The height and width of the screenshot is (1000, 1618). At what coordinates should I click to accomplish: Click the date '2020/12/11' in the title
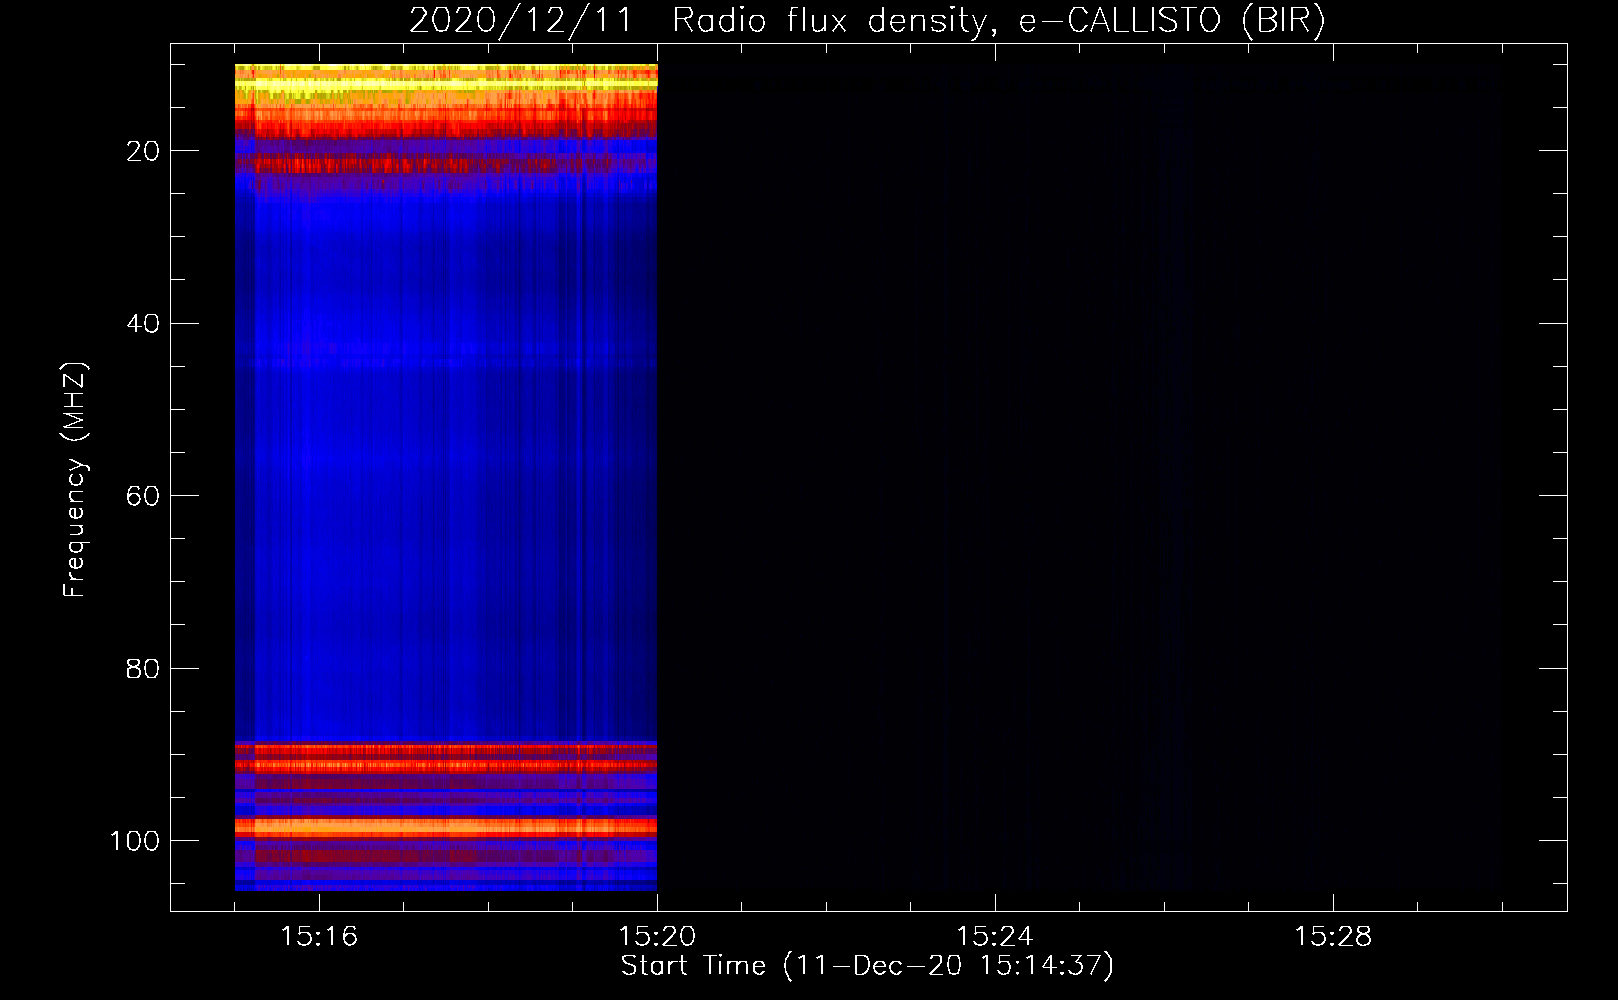pyautogui.click(x=521, y=21)
